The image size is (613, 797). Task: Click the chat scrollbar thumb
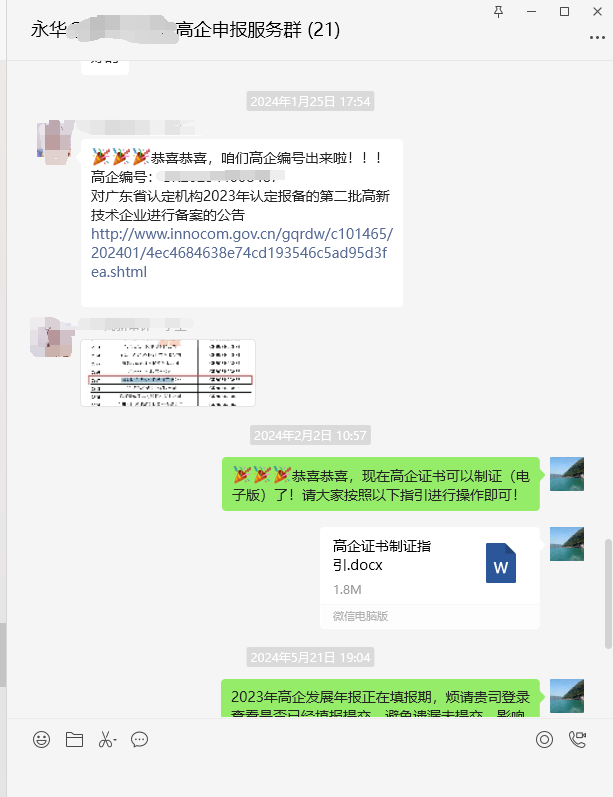point(608,594)
